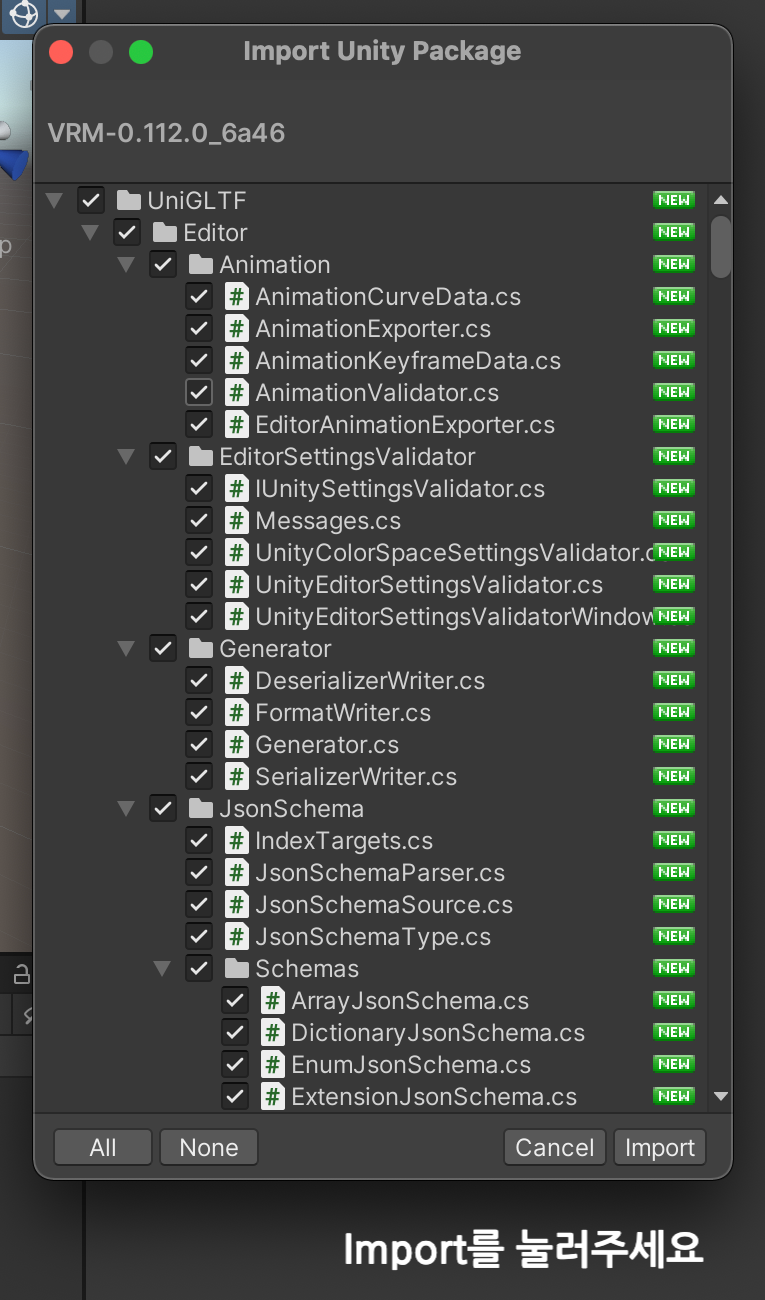Click the Schemas folder icon
Image resolution: width=765 pixels, height=1300 pixels.
237,969
